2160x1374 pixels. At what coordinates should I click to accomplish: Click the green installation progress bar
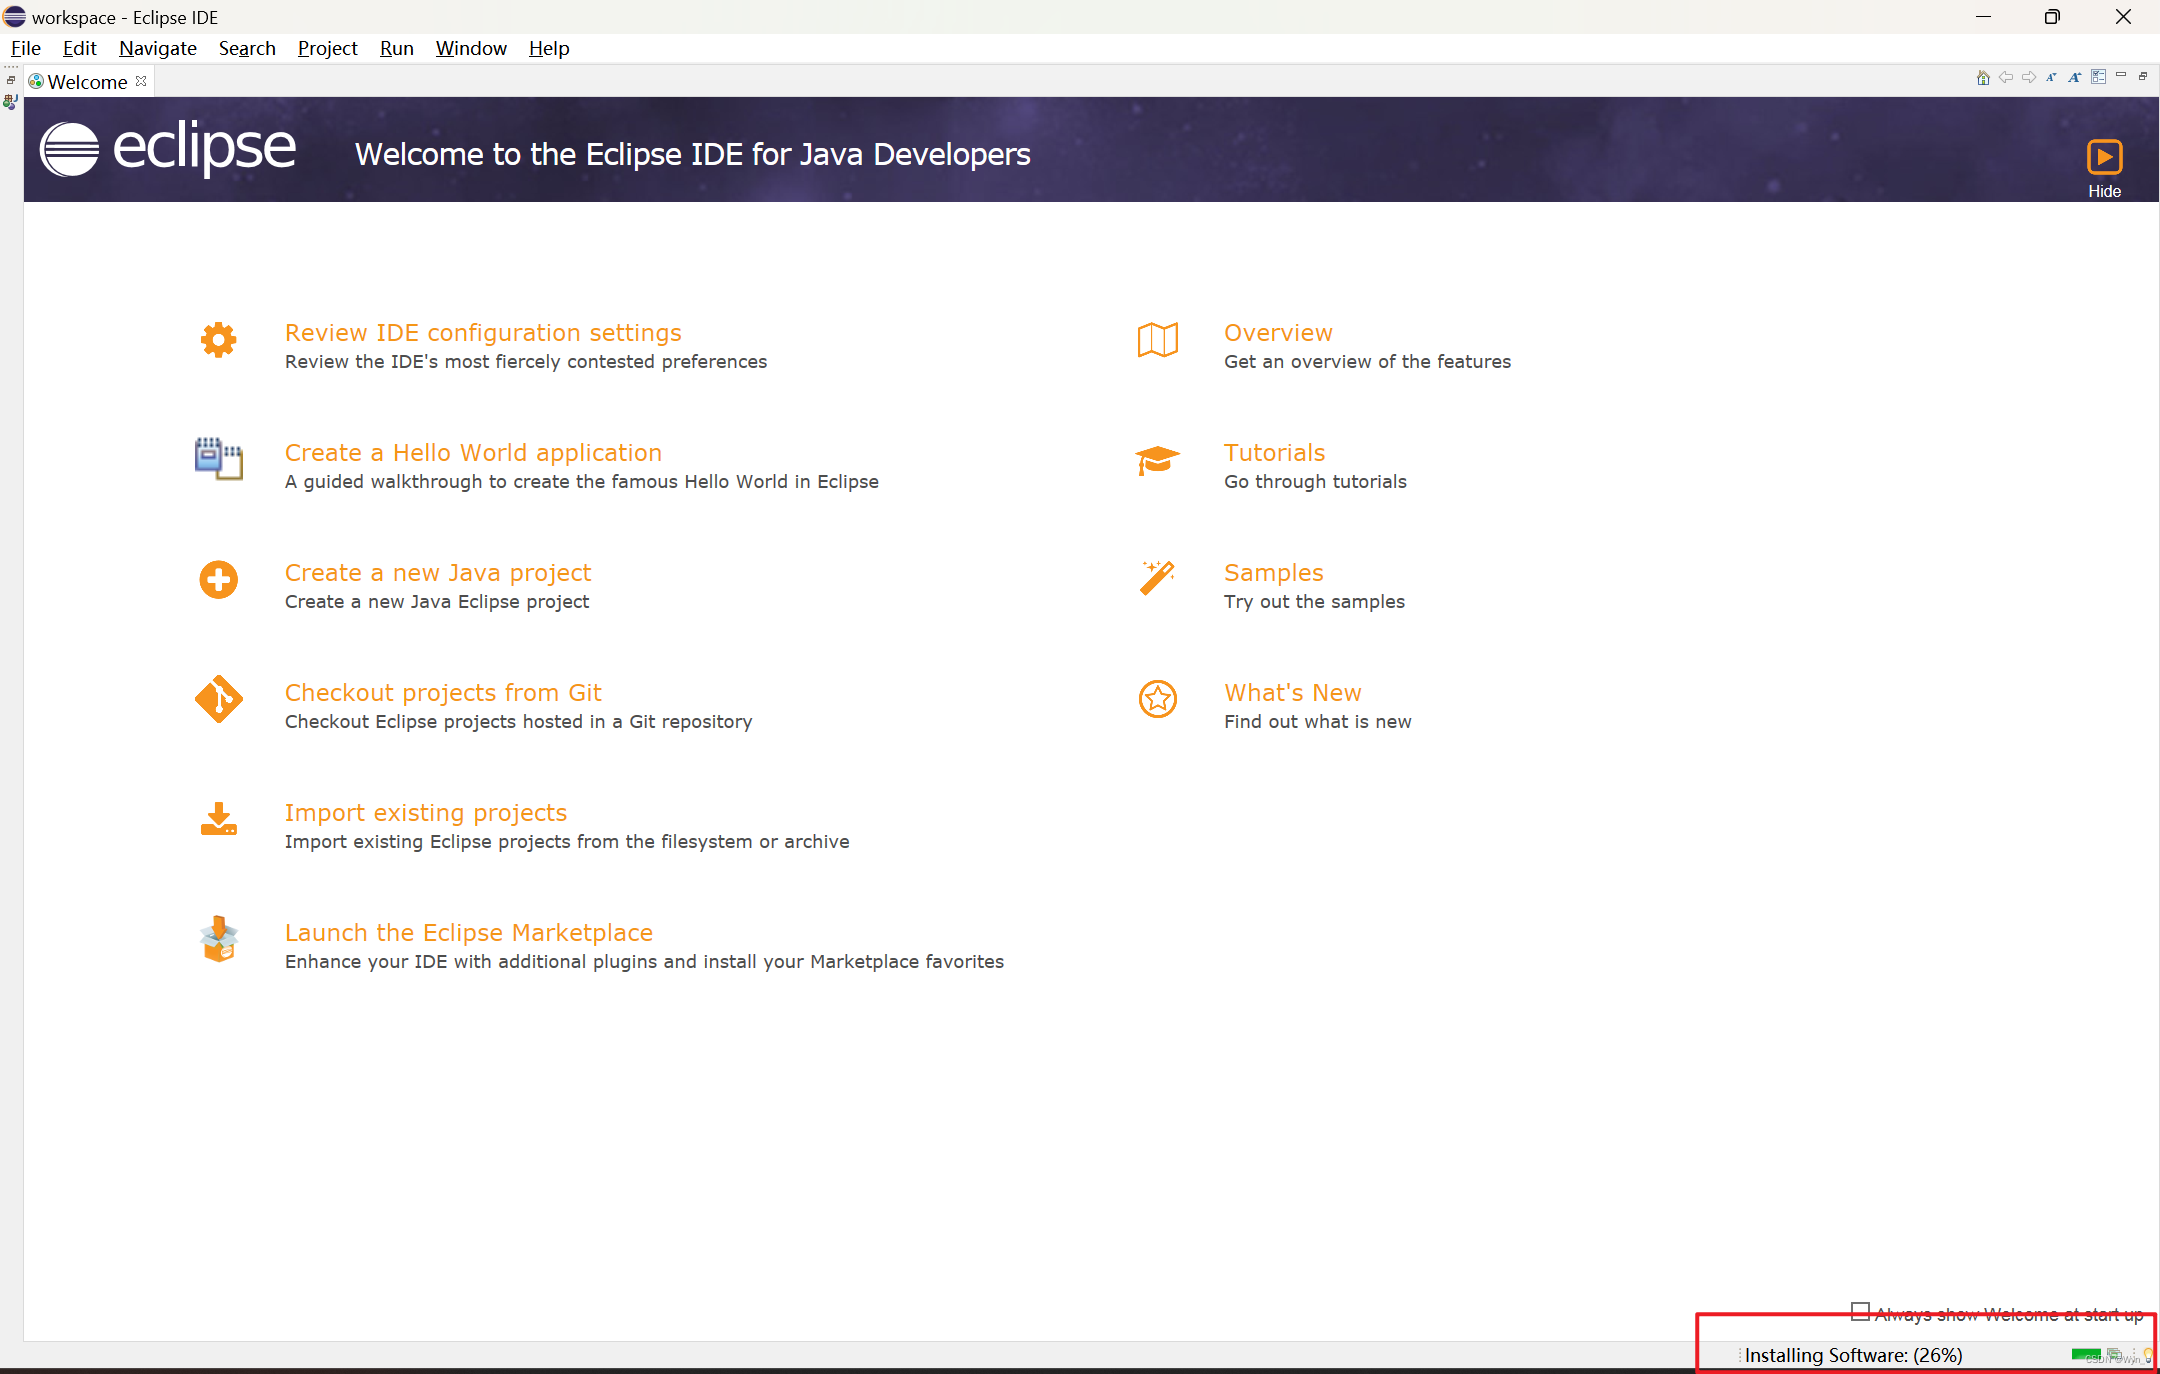2086,1355
